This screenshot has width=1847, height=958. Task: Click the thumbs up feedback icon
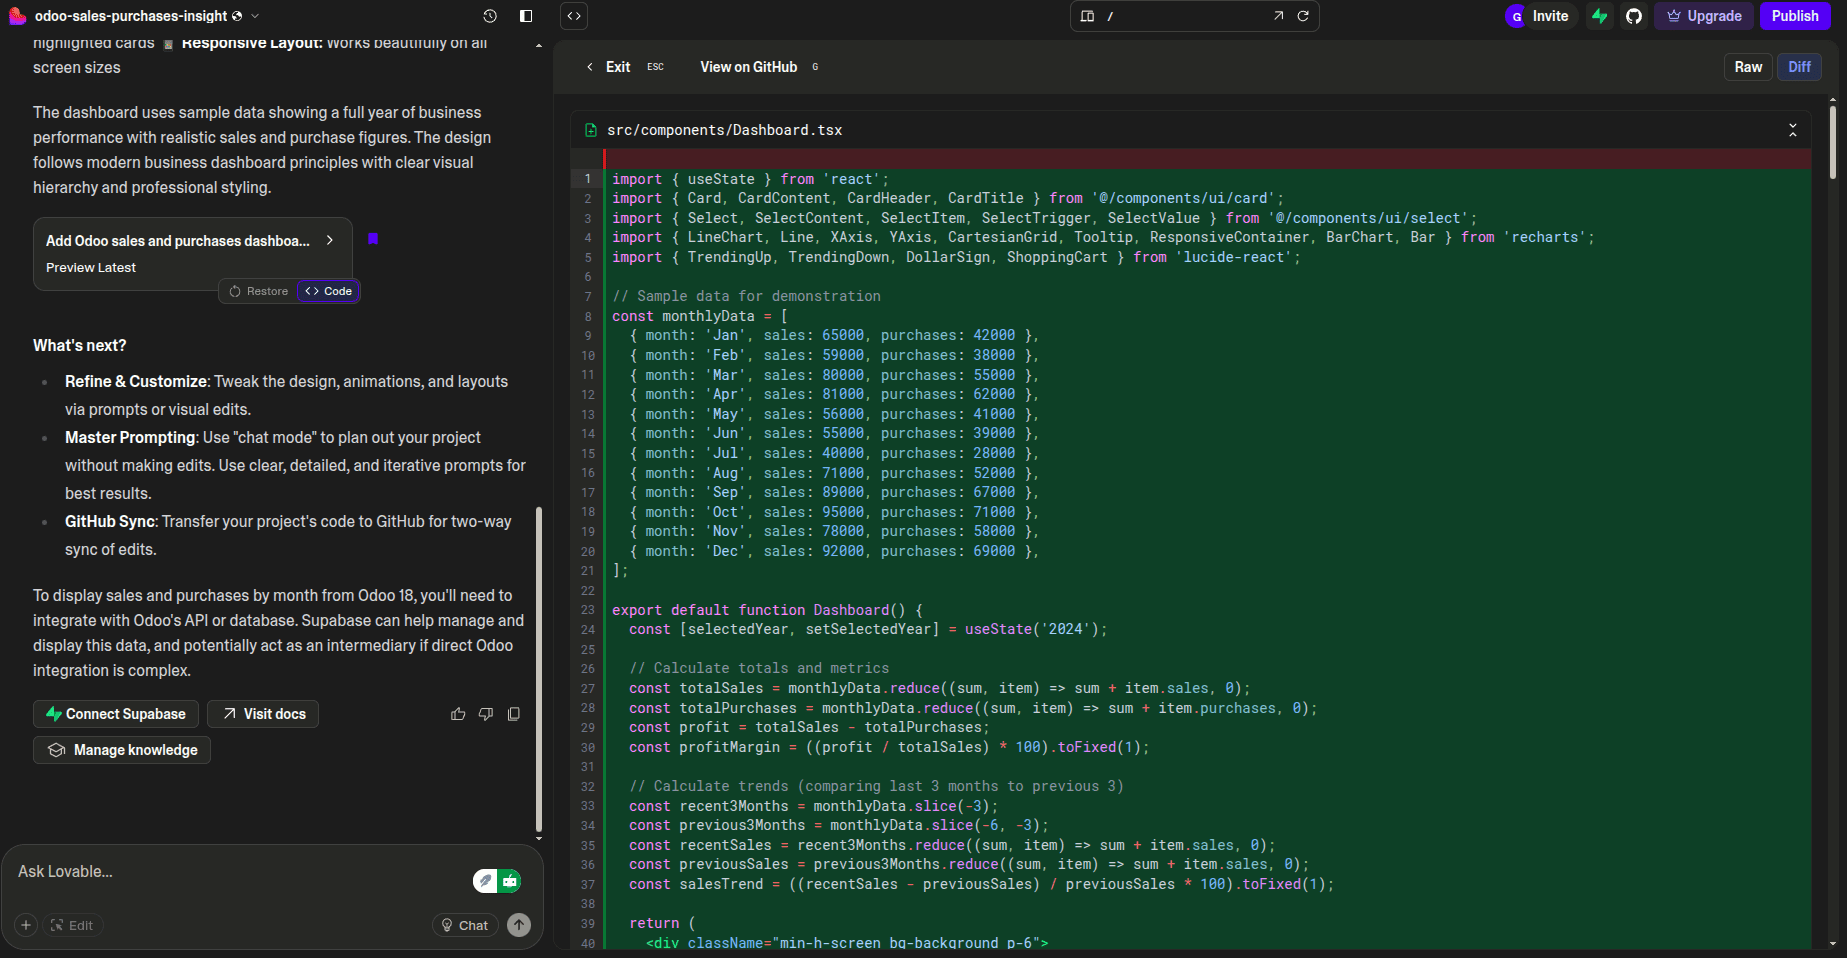click(x=458, y=714)
